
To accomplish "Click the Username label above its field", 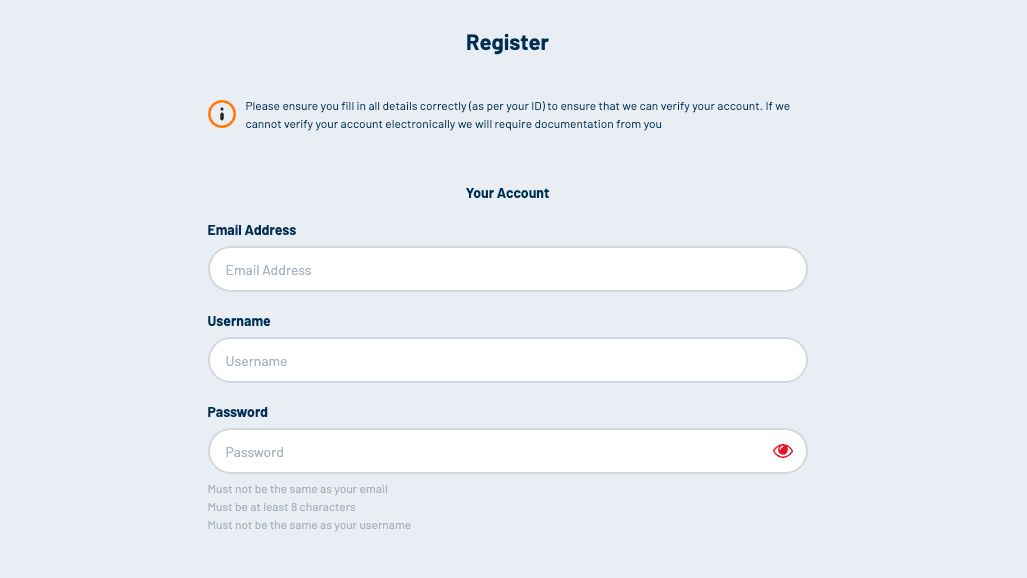I will click(238, 321).
